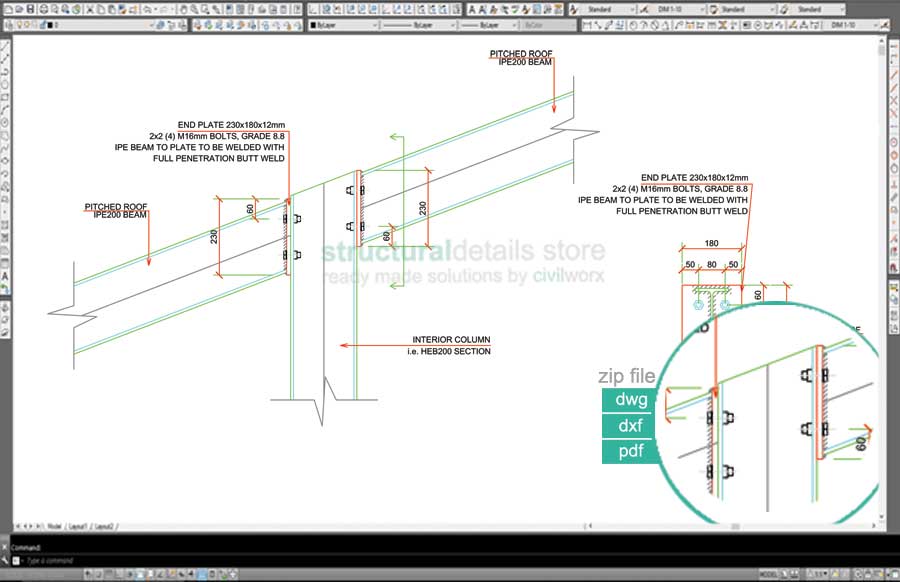Viewport: 900px width, 582px height.
Task: Click the Cut scissors icon
Action: pyautogui.click(x=89, y=9)
